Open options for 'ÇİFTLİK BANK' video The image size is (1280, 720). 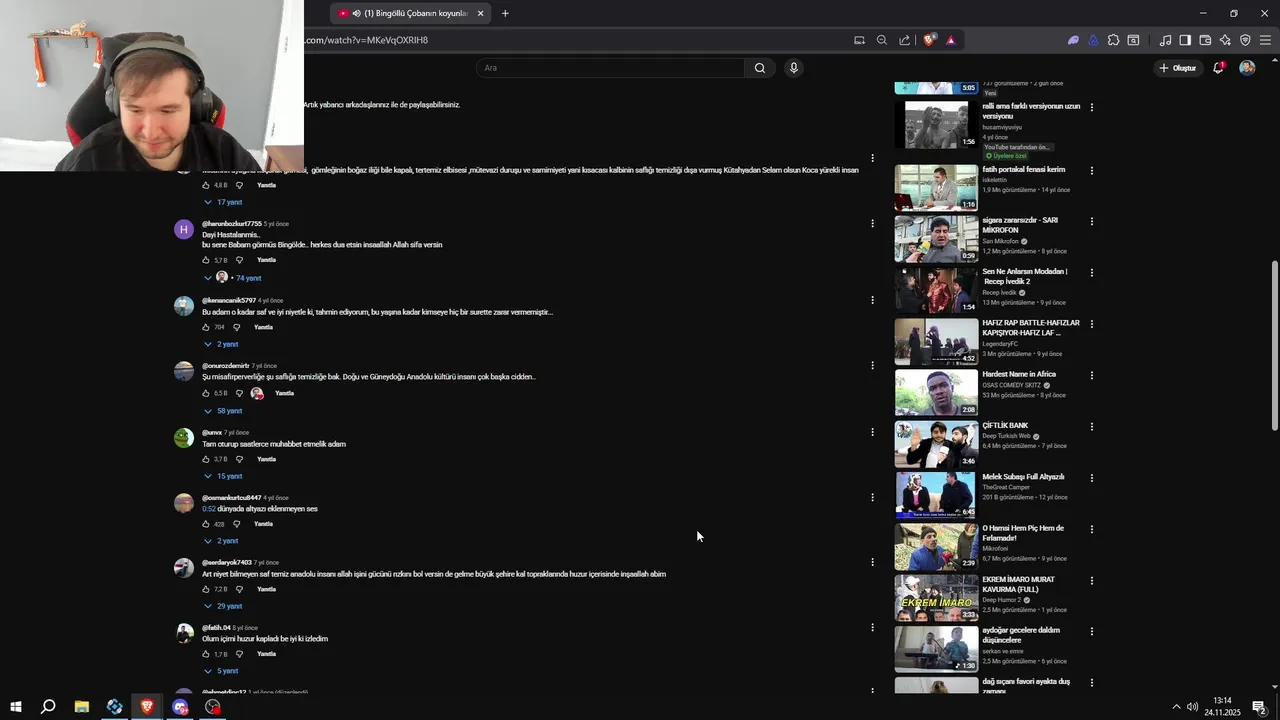(1091, 427)
